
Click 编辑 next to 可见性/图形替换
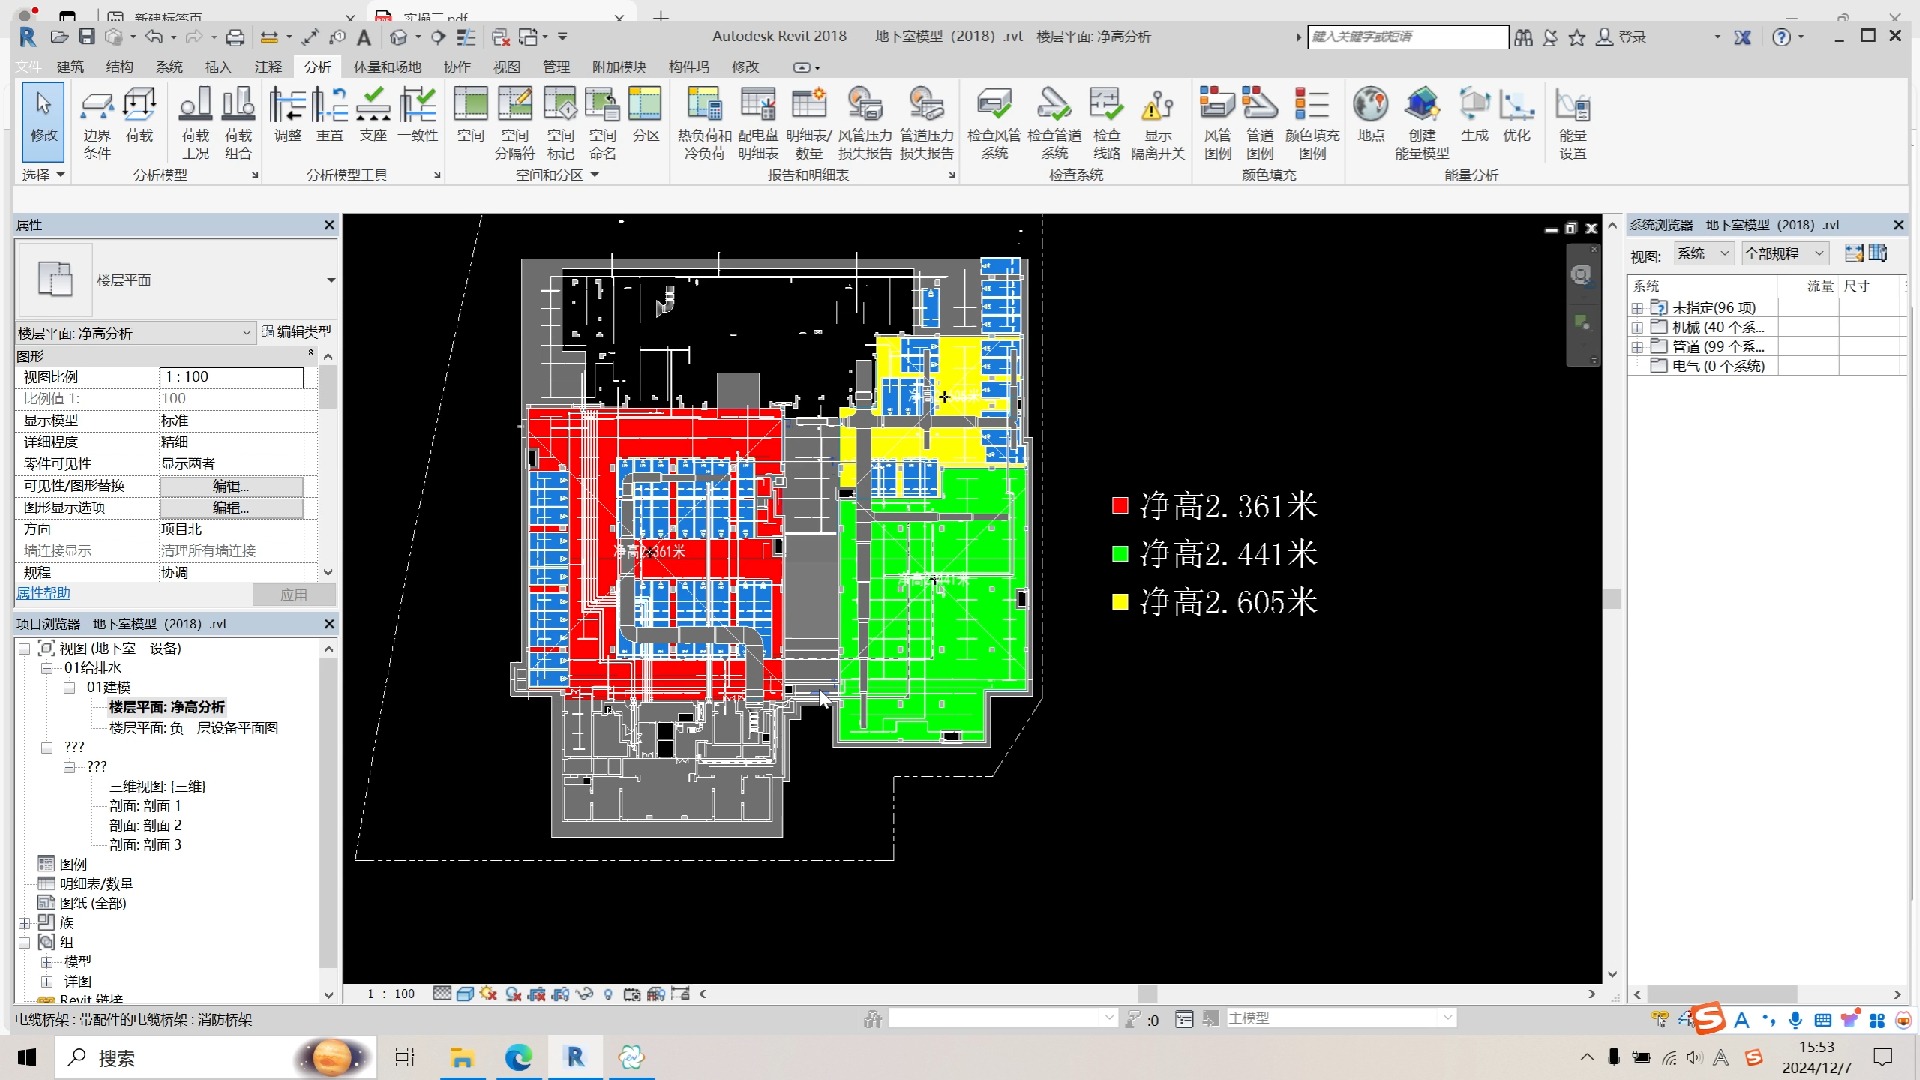(x=231, y=485)
